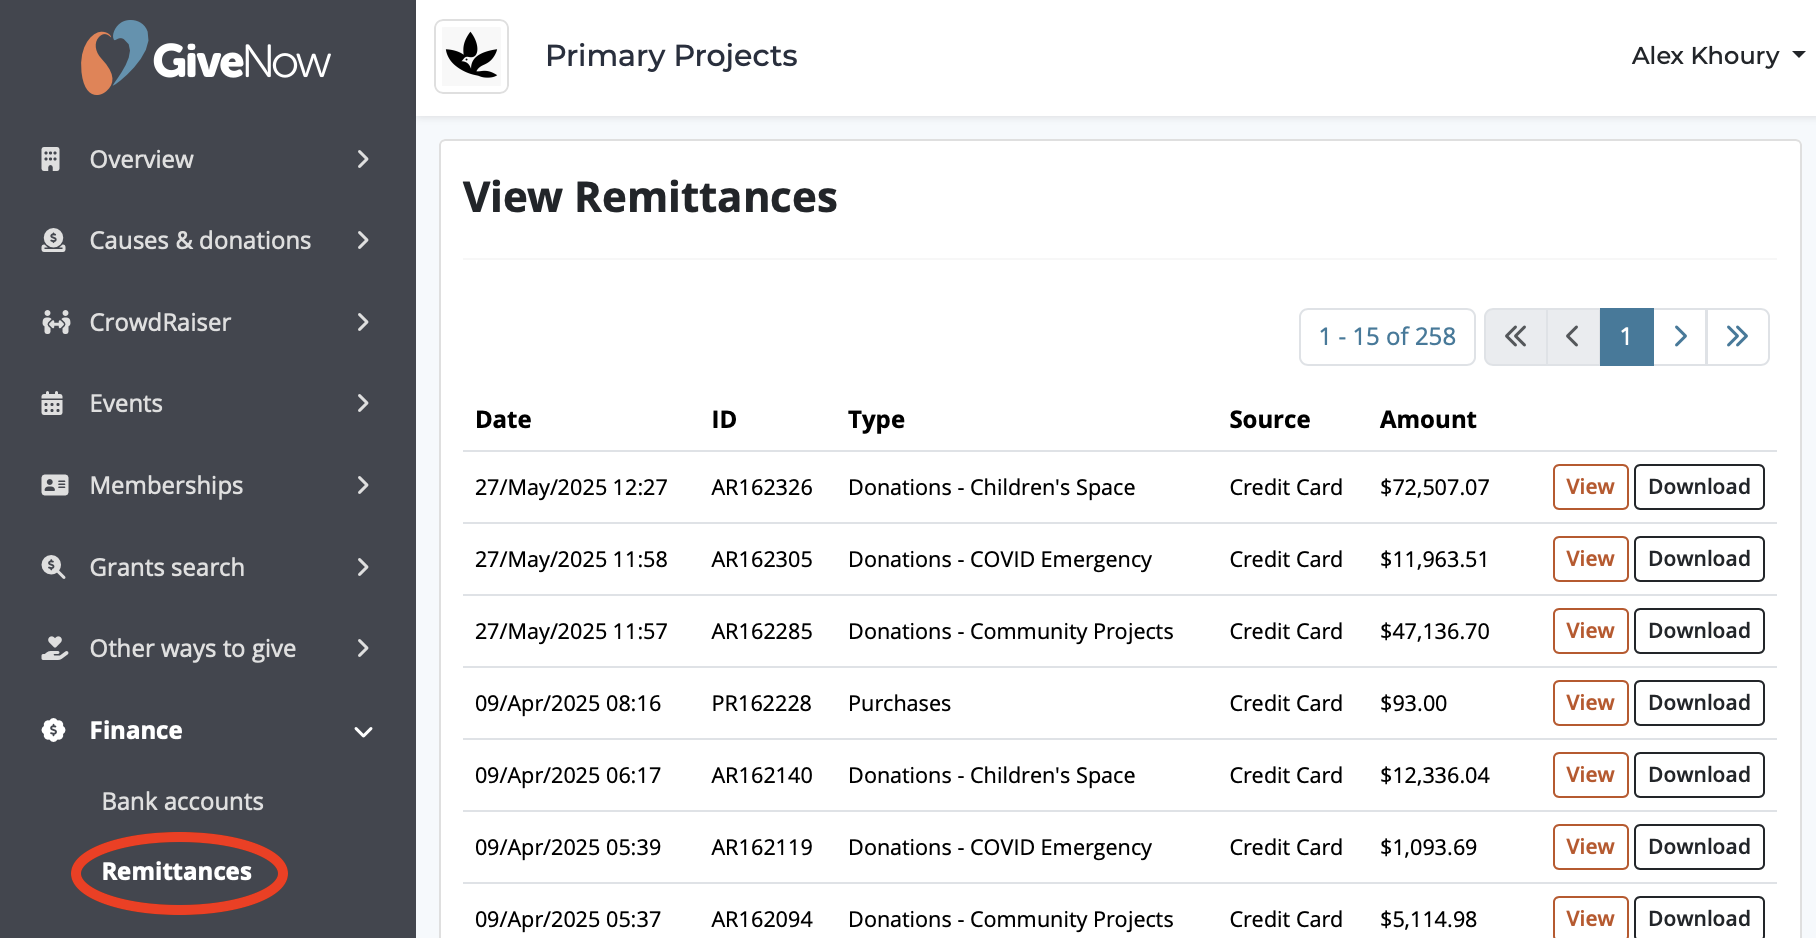Download remittance AR162326
The height and width of the screenshot is (938, 1816).
(1699, 487)
